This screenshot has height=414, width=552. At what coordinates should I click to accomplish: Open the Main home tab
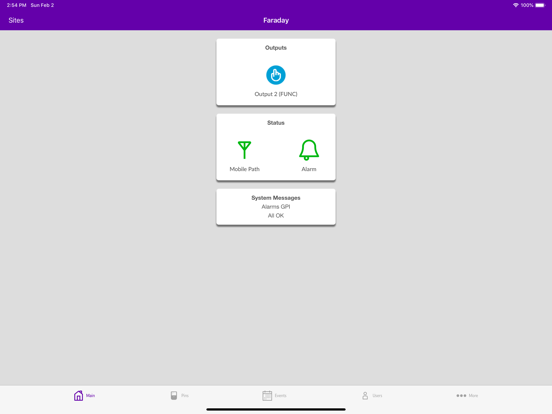84,396
